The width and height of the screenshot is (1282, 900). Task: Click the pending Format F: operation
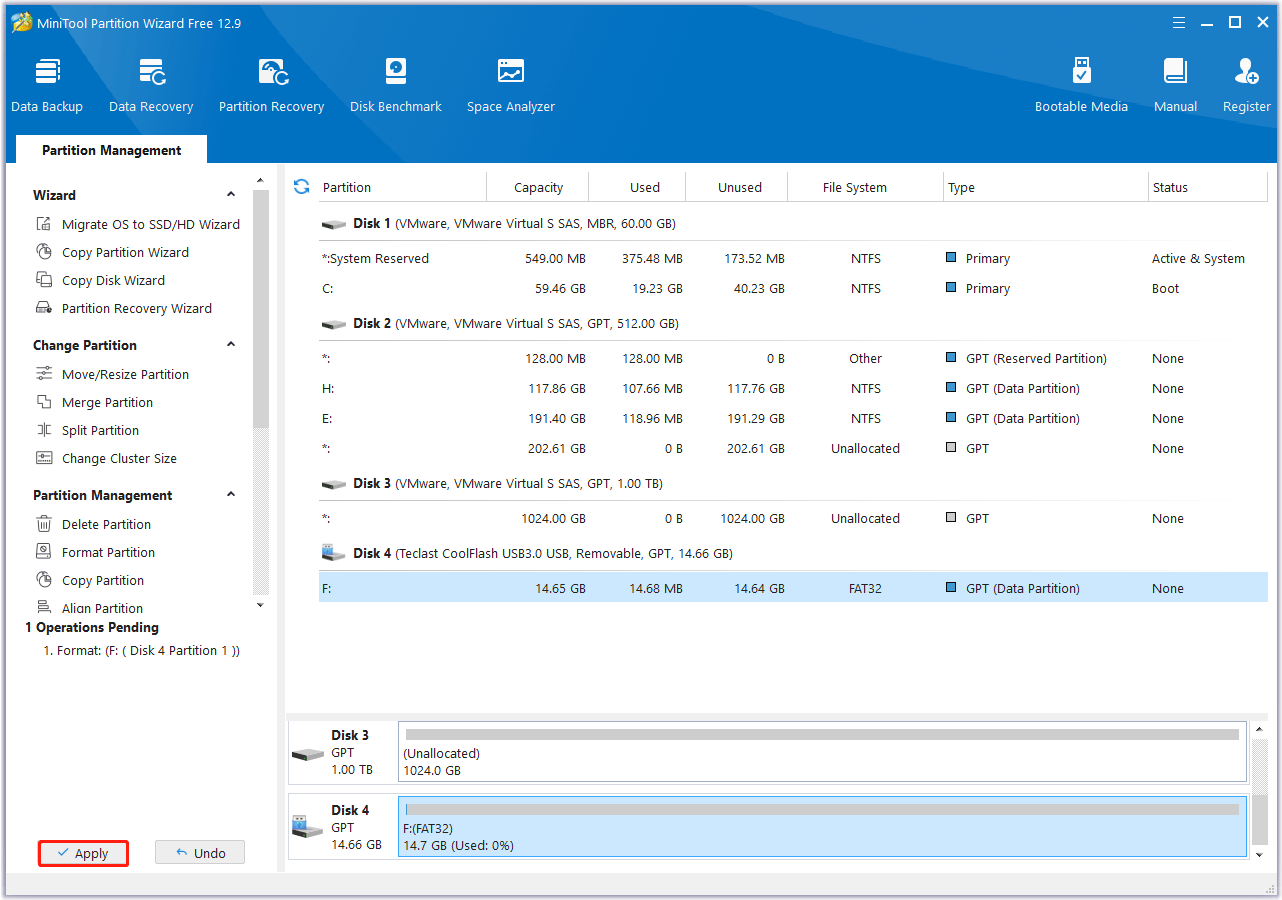tap(141, 650)
